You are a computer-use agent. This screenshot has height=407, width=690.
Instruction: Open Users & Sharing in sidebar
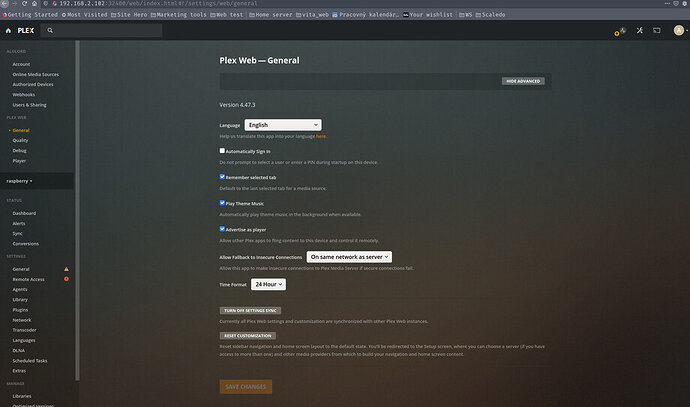tap(29, 105)
